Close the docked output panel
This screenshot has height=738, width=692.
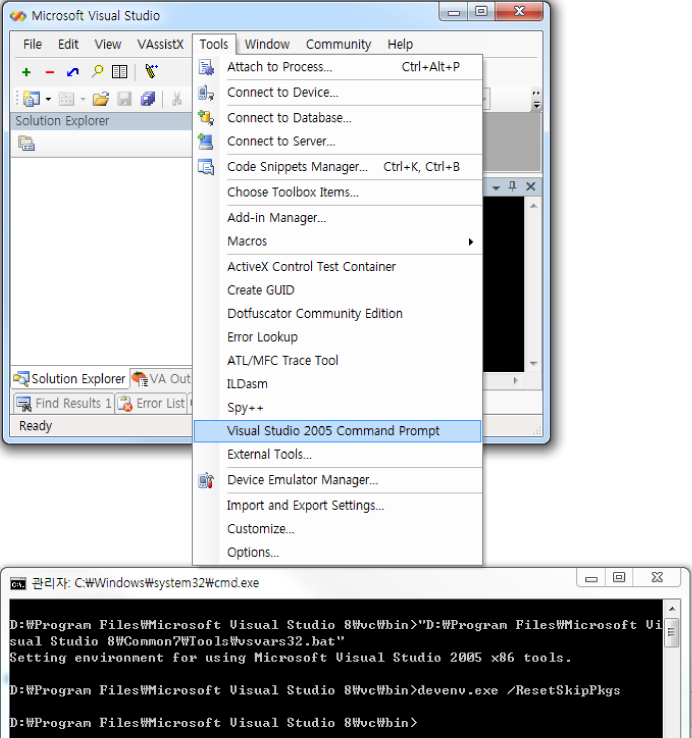(x=531, y=187)
